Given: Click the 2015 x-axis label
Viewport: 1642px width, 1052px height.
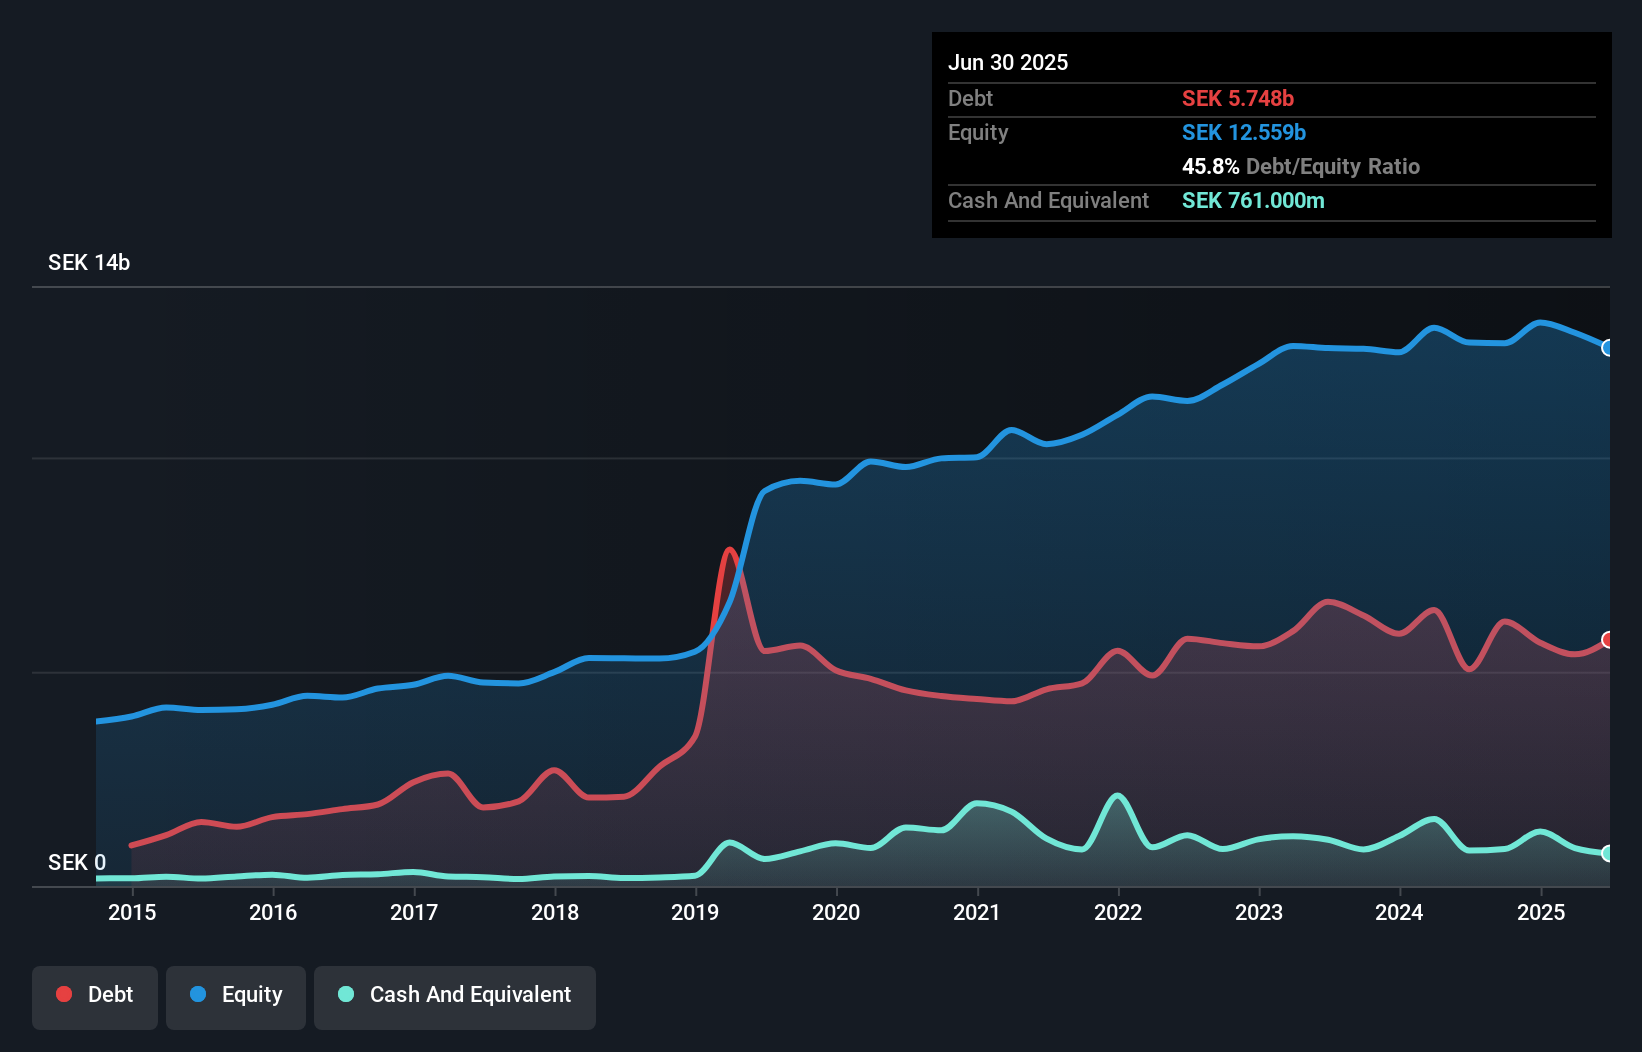Looking at the screenshot, I should pyautogui.click(x=132, y=912).
